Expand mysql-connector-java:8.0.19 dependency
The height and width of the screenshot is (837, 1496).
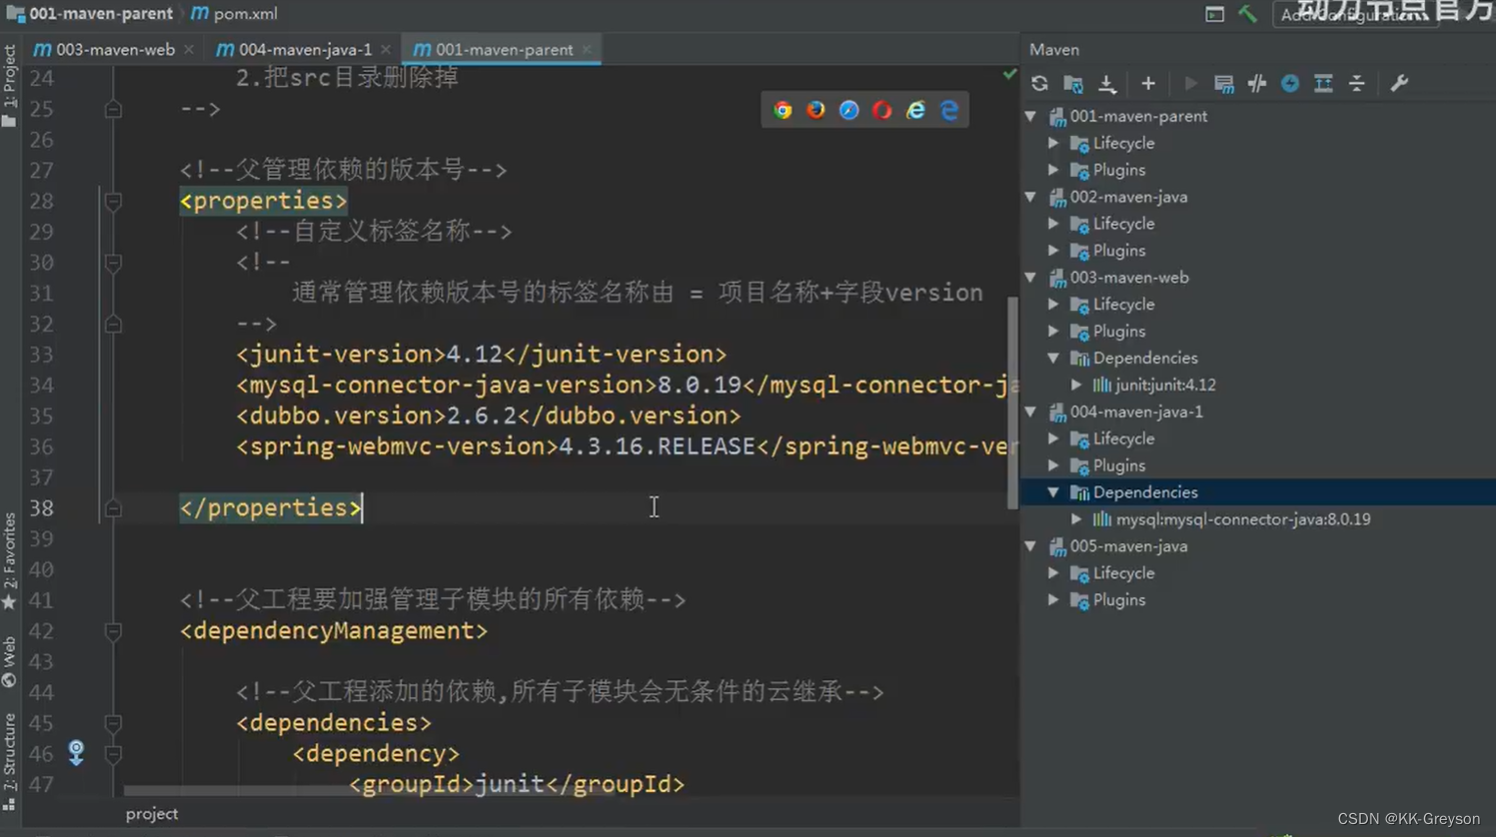(x=1077, y=519)
